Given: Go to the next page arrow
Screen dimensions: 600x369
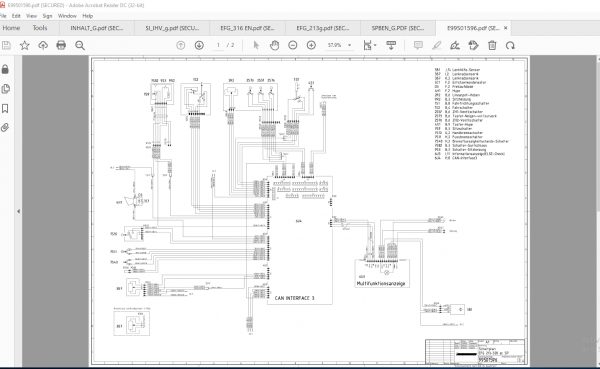Looking at the screenshot, I should [199, 45].
